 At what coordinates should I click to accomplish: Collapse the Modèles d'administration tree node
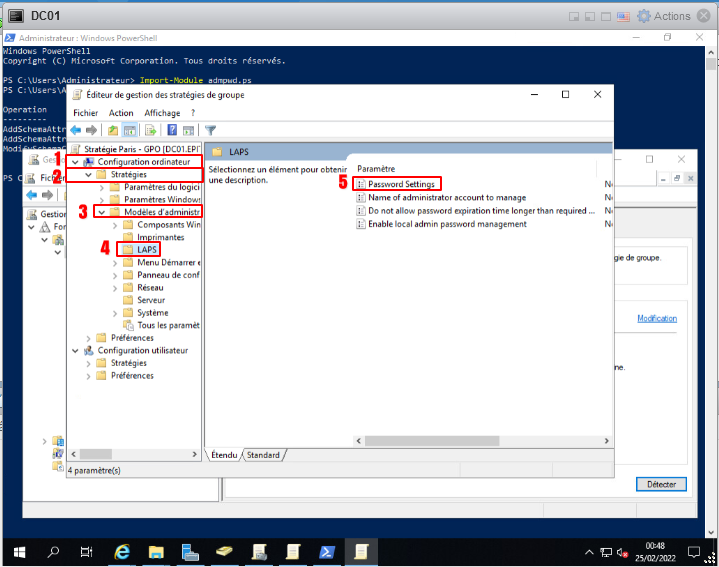[101, 212]
